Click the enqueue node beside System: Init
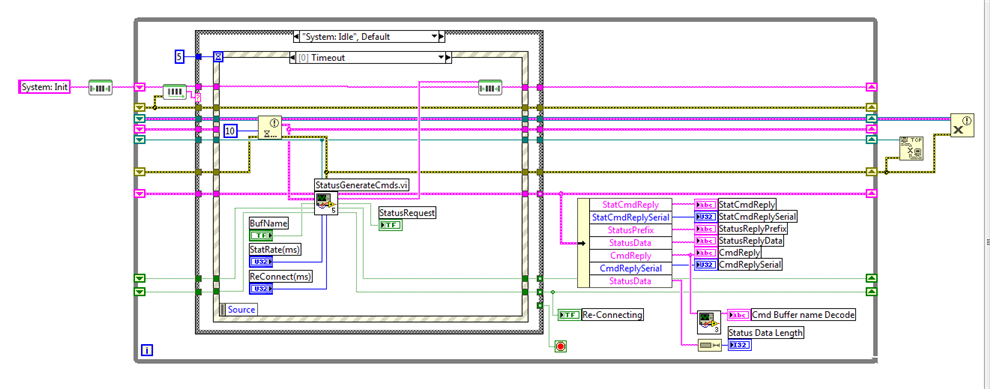 (100, 87)
